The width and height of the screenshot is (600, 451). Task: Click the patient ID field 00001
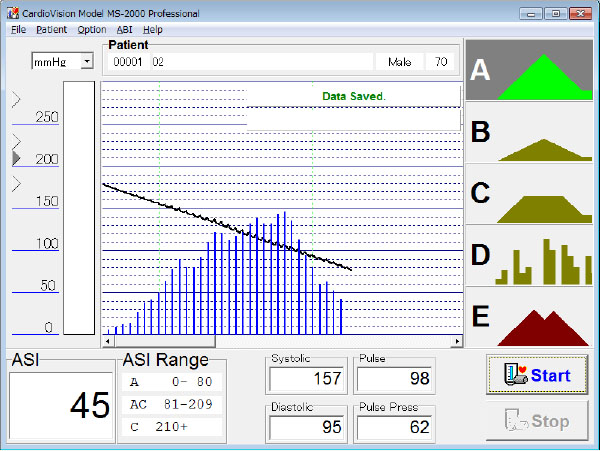tap(128, 62)
